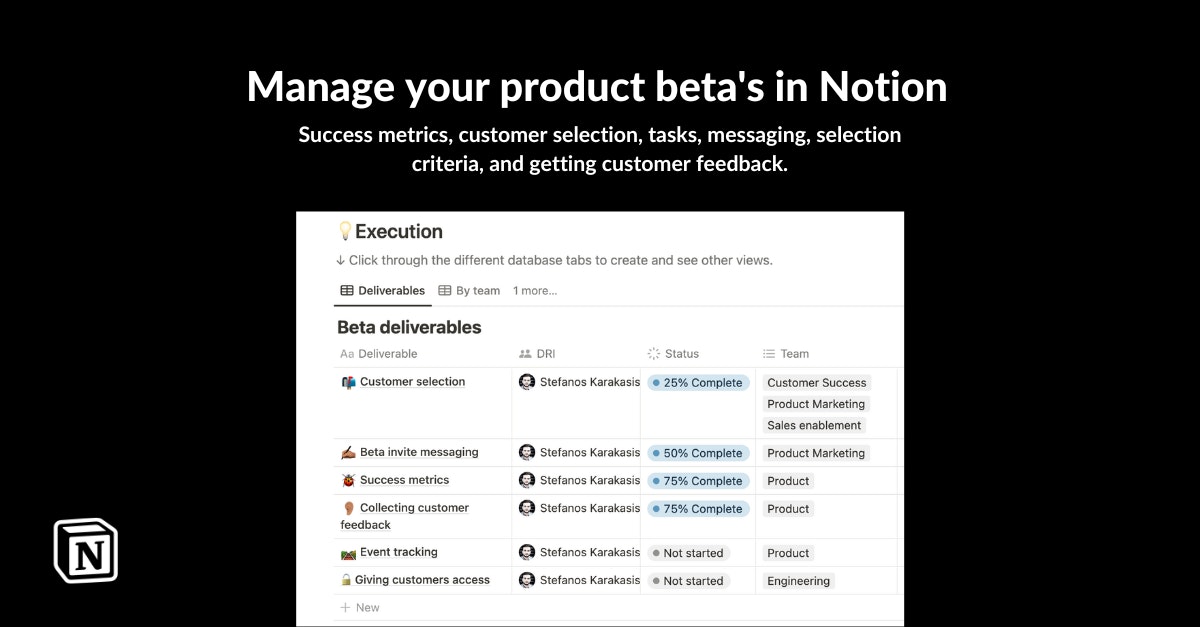Switch to the Deliverables tab

[383, 291]
